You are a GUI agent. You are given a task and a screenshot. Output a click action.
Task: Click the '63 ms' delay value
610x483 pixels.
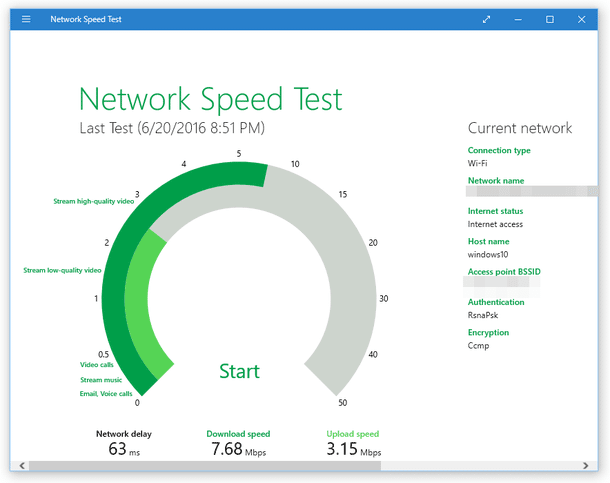pos(124,449)
